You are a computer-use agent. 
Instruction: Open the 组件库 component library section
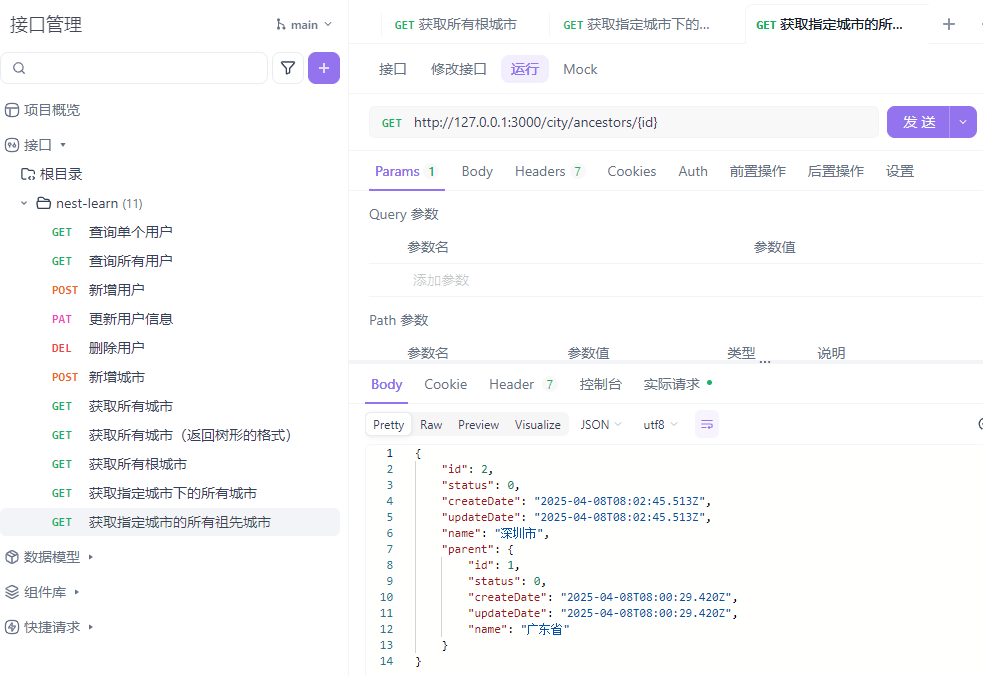[44, 592]
